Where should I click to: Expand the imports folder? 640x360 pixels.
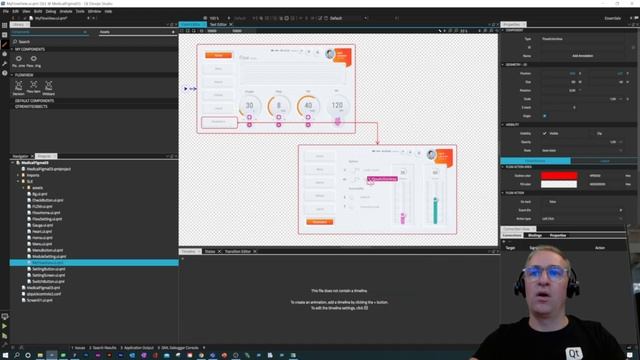18,175
